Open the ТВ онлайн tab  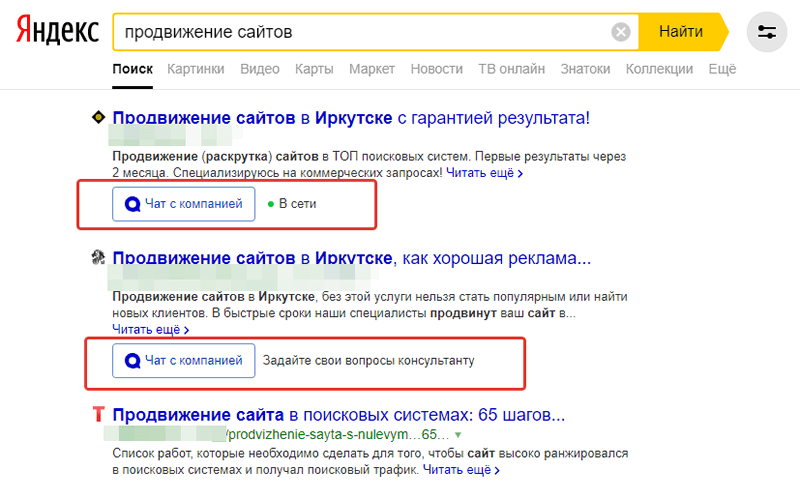[512, 69]
